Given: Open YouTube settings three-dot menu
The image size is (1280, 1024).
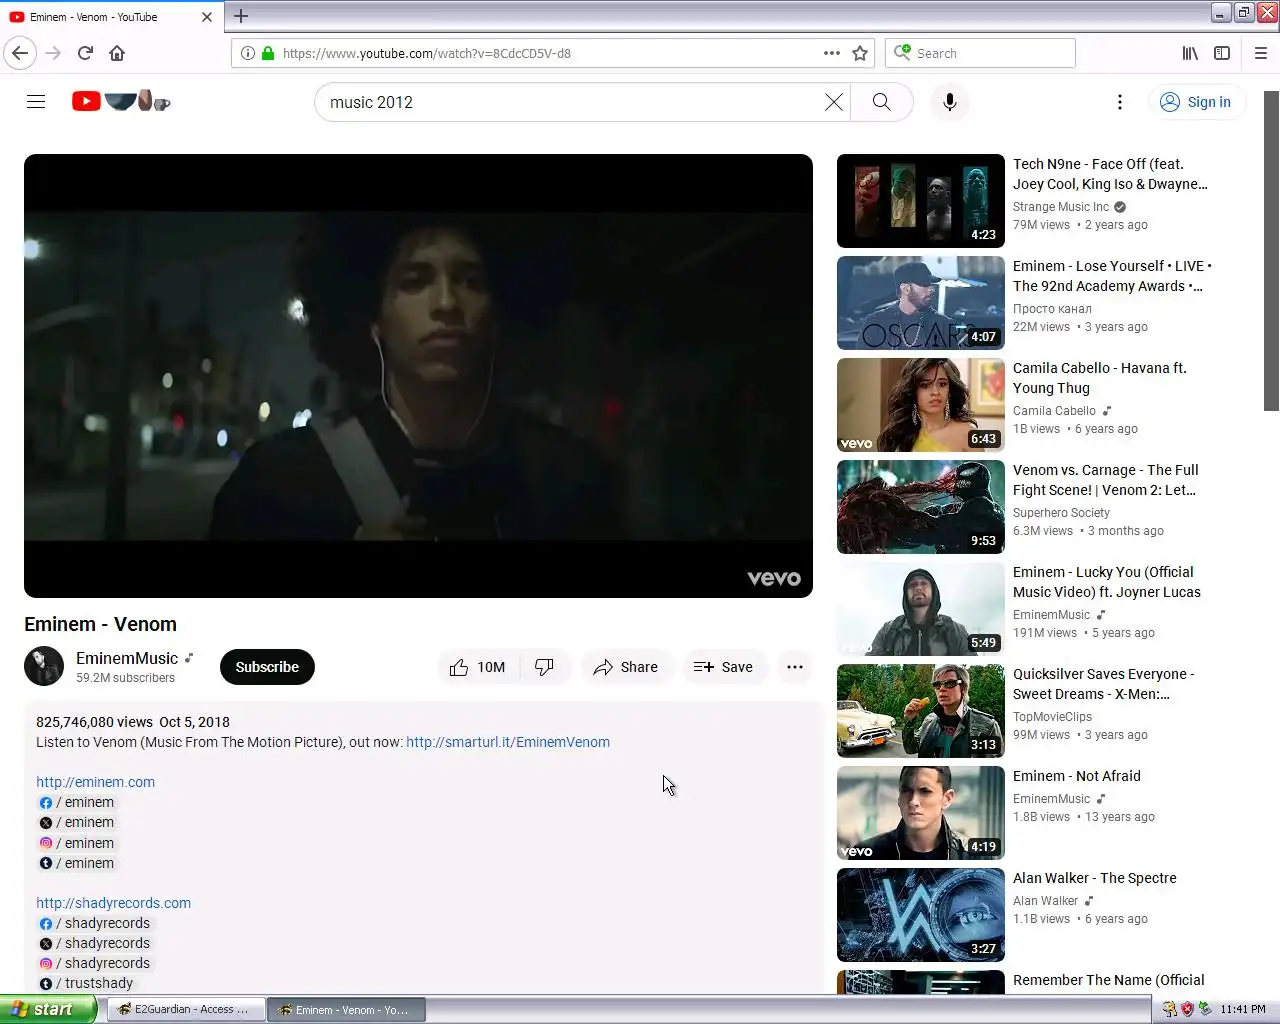Looking at the screenshot, I should pyautogui.click(x=1120, y=102).
